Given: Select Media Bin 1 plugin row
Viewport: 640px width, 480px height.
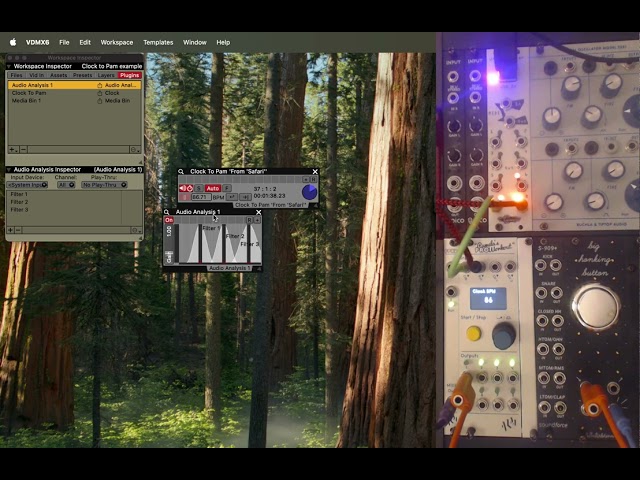Looking at the screenshot, I should tap(74, 101).
